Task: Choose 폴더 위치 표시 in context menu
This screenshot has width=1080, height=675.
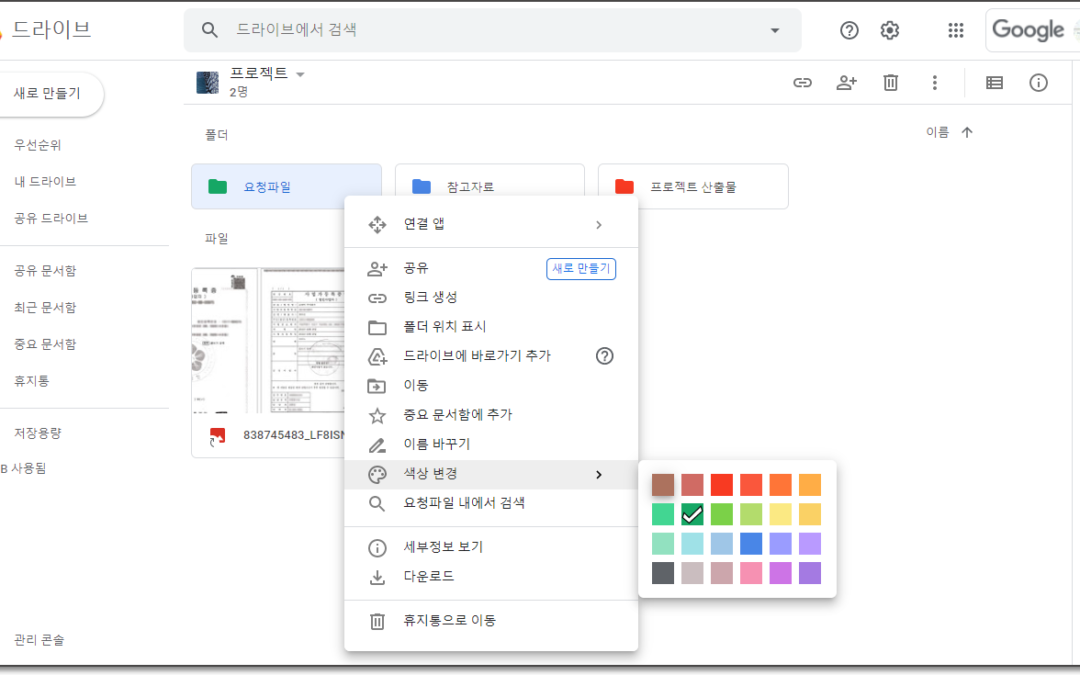Action: (x=491, y=326)
